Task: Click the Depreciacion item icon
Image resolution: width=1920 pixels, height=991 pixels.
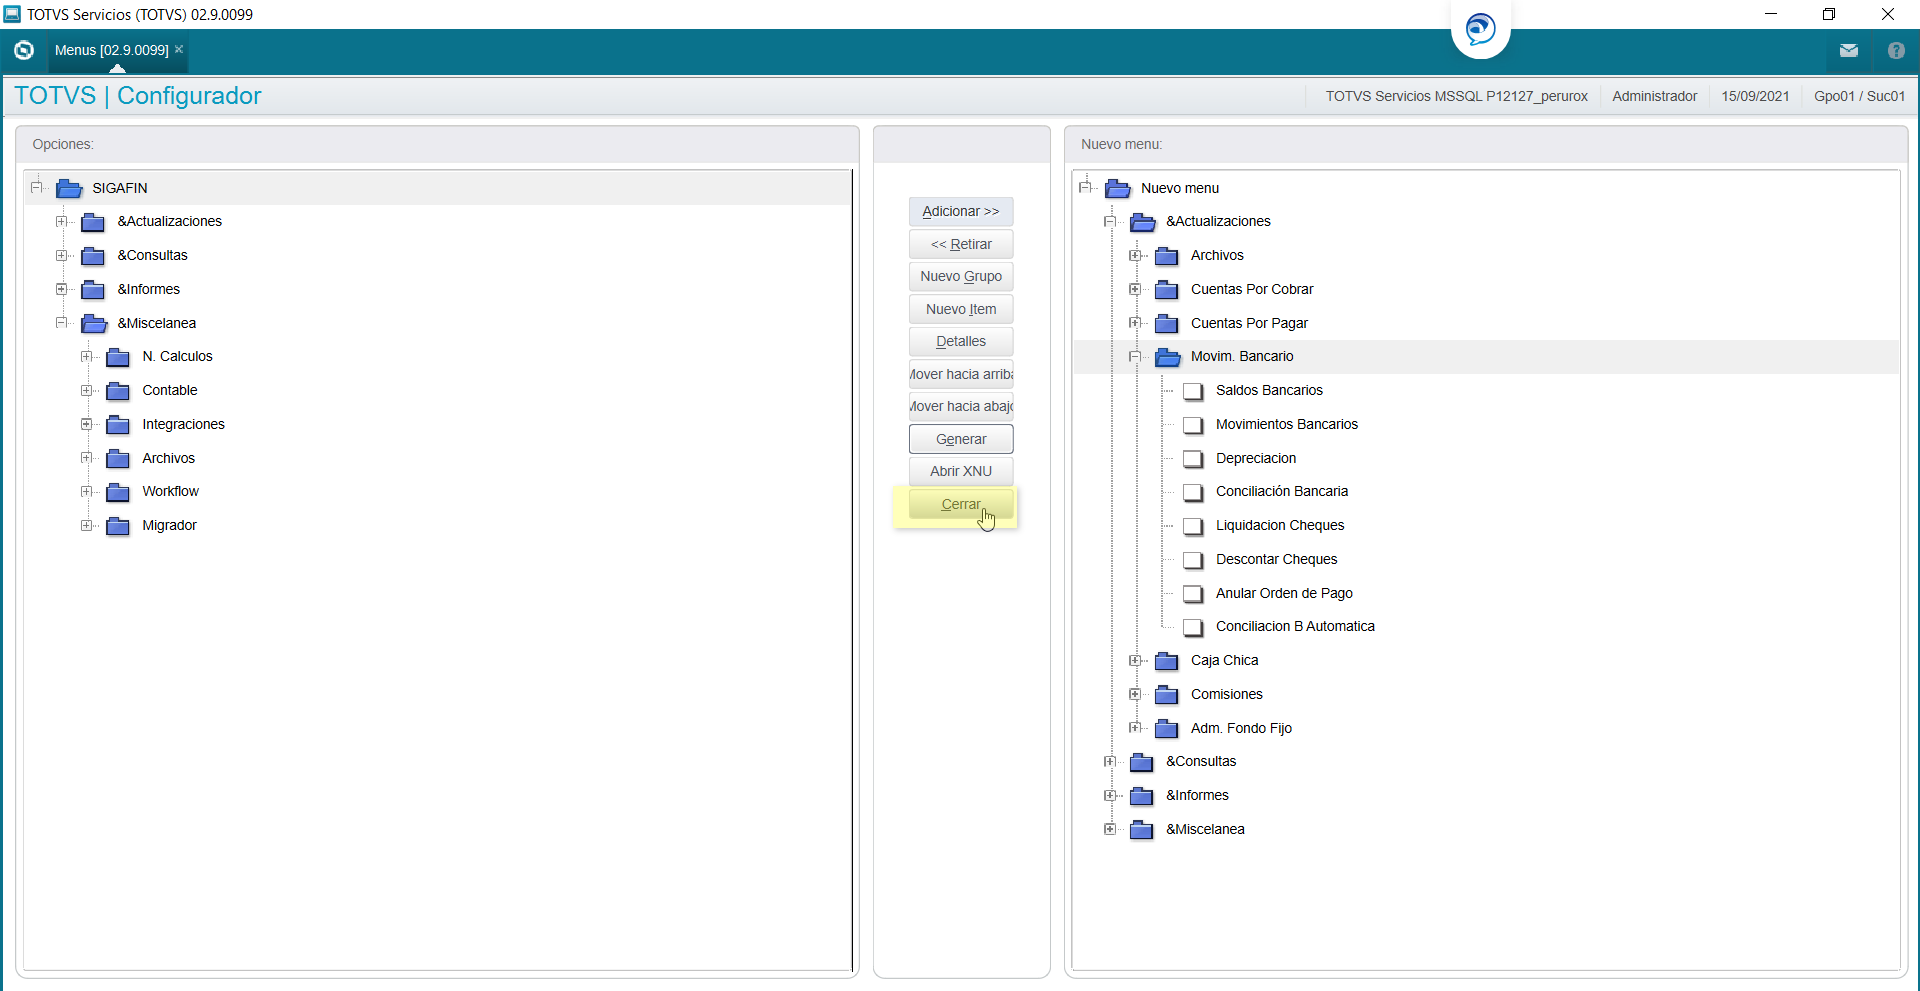Action: (1192, 459)
